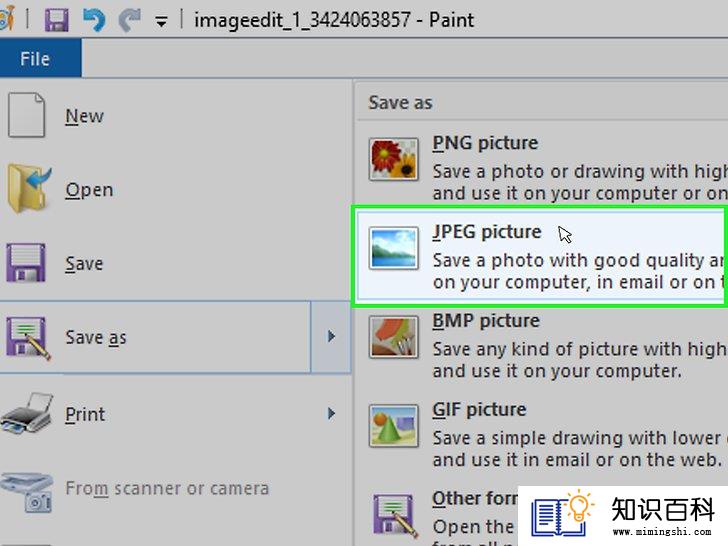
Task: Click the Save as menu item label
Action: (96, 338)
